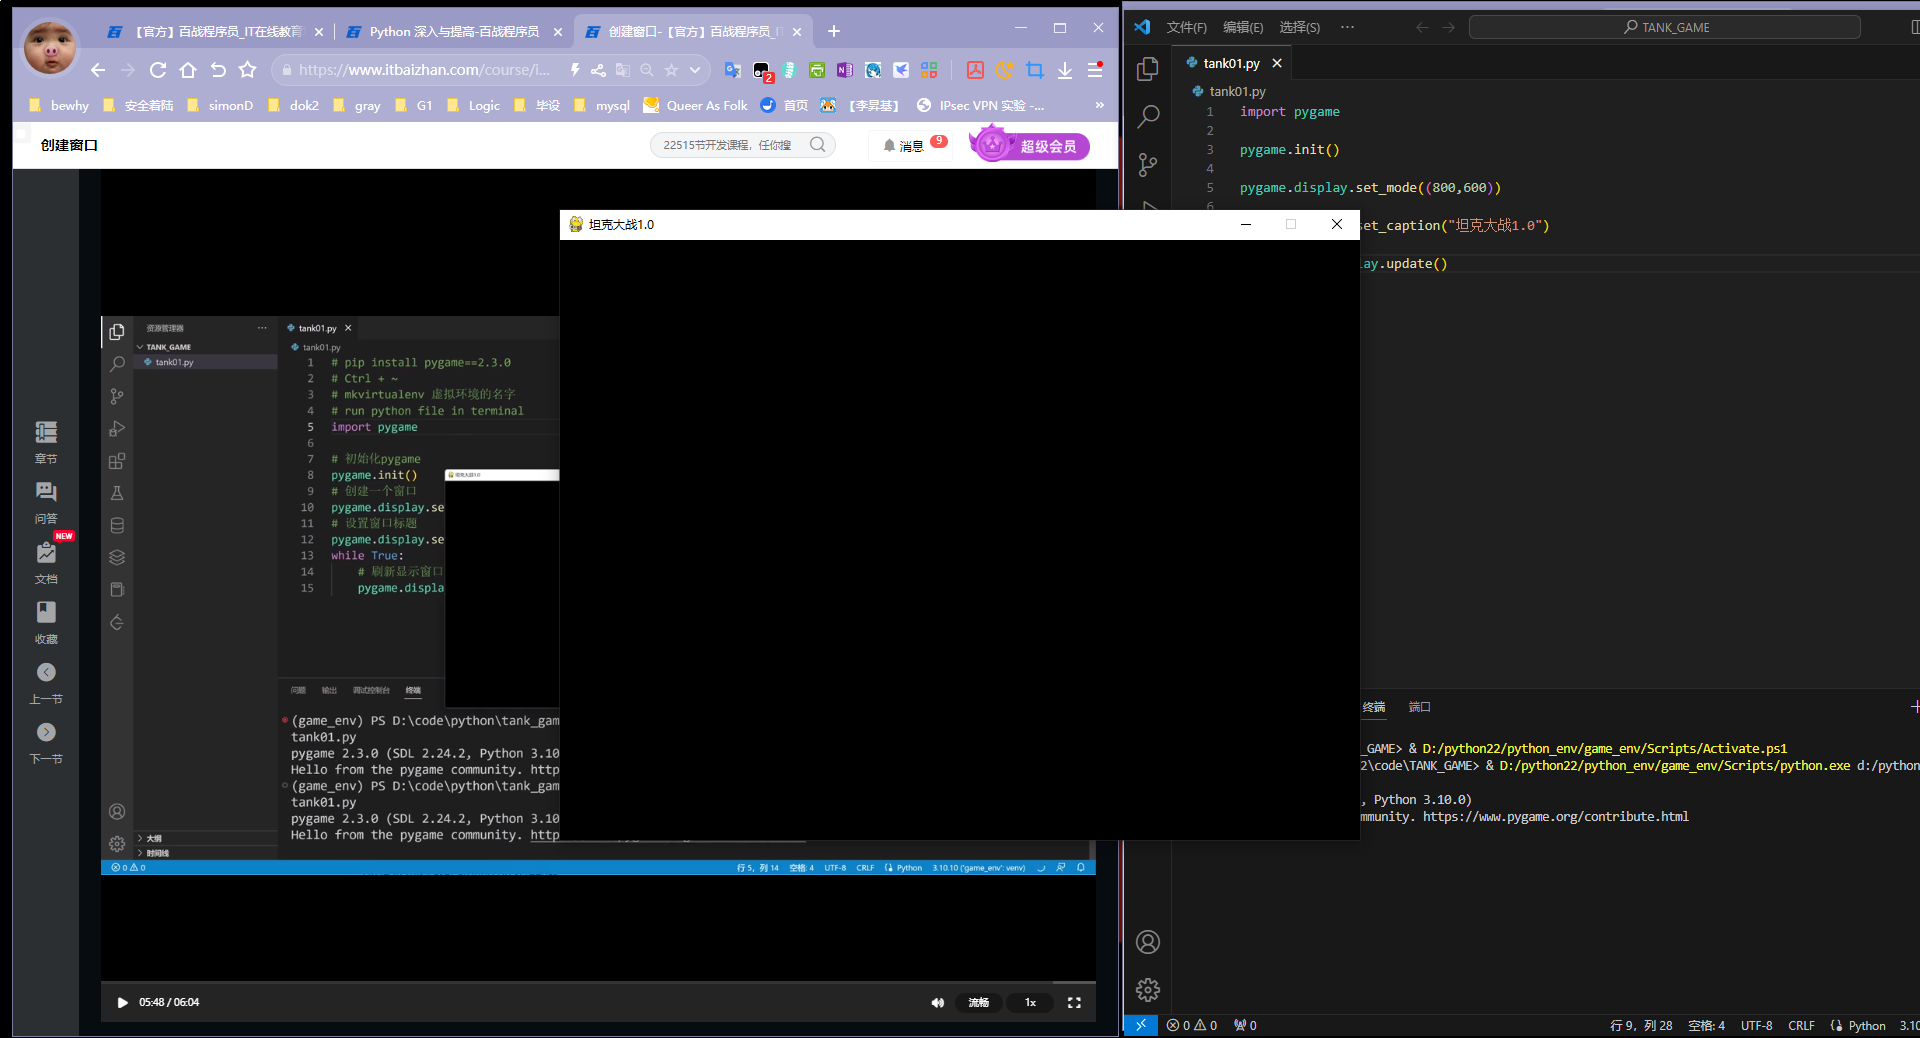Open the CRLF line ending picker
Image resolution: width=1920 pixels, height=1038 pixels.
click(1801, 1025)
